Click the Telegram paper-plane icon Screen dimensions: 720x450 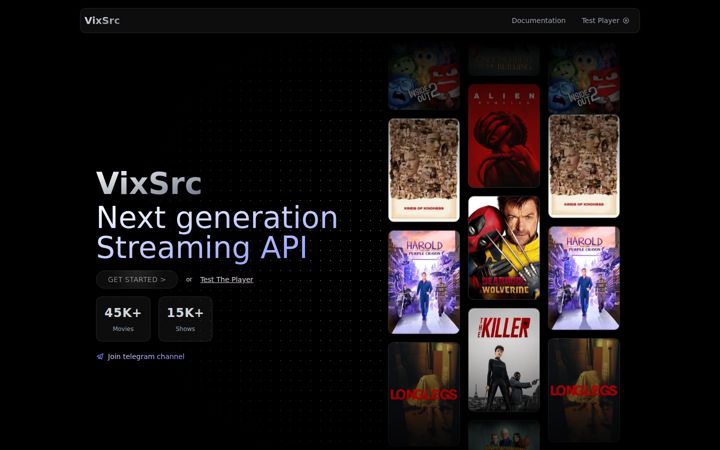(x=100, y=357)
